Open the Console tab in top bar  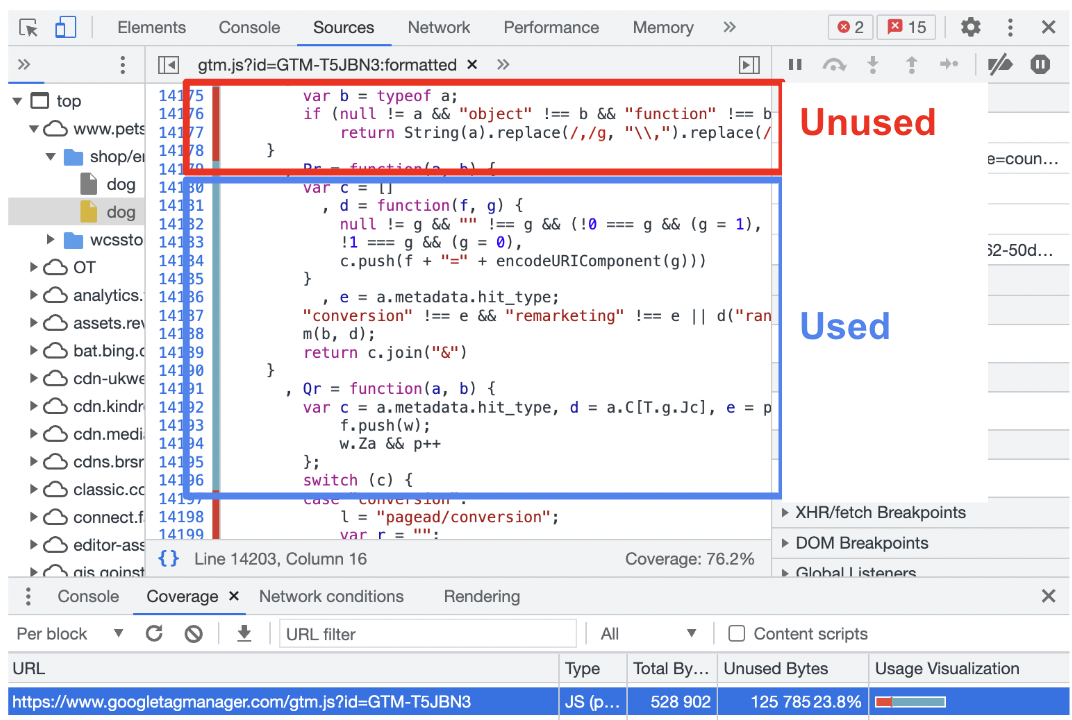click(249, 27)
